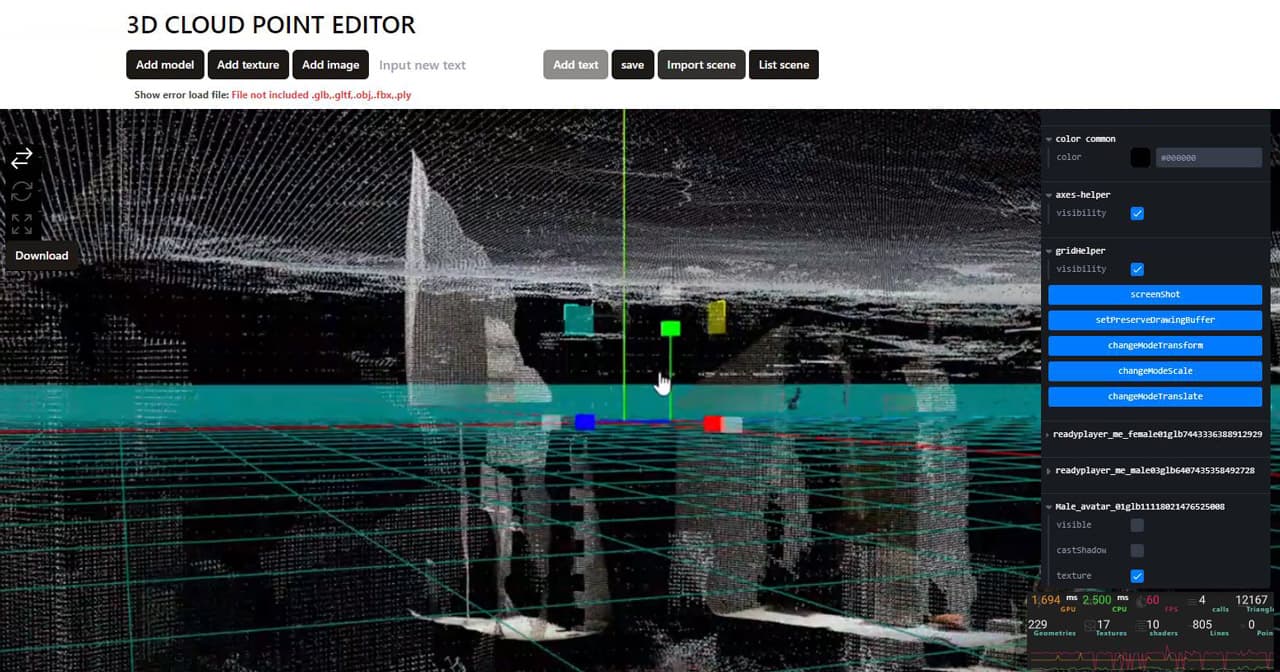
Task: Click the Add texture button
Action: (x=248, y=65)
